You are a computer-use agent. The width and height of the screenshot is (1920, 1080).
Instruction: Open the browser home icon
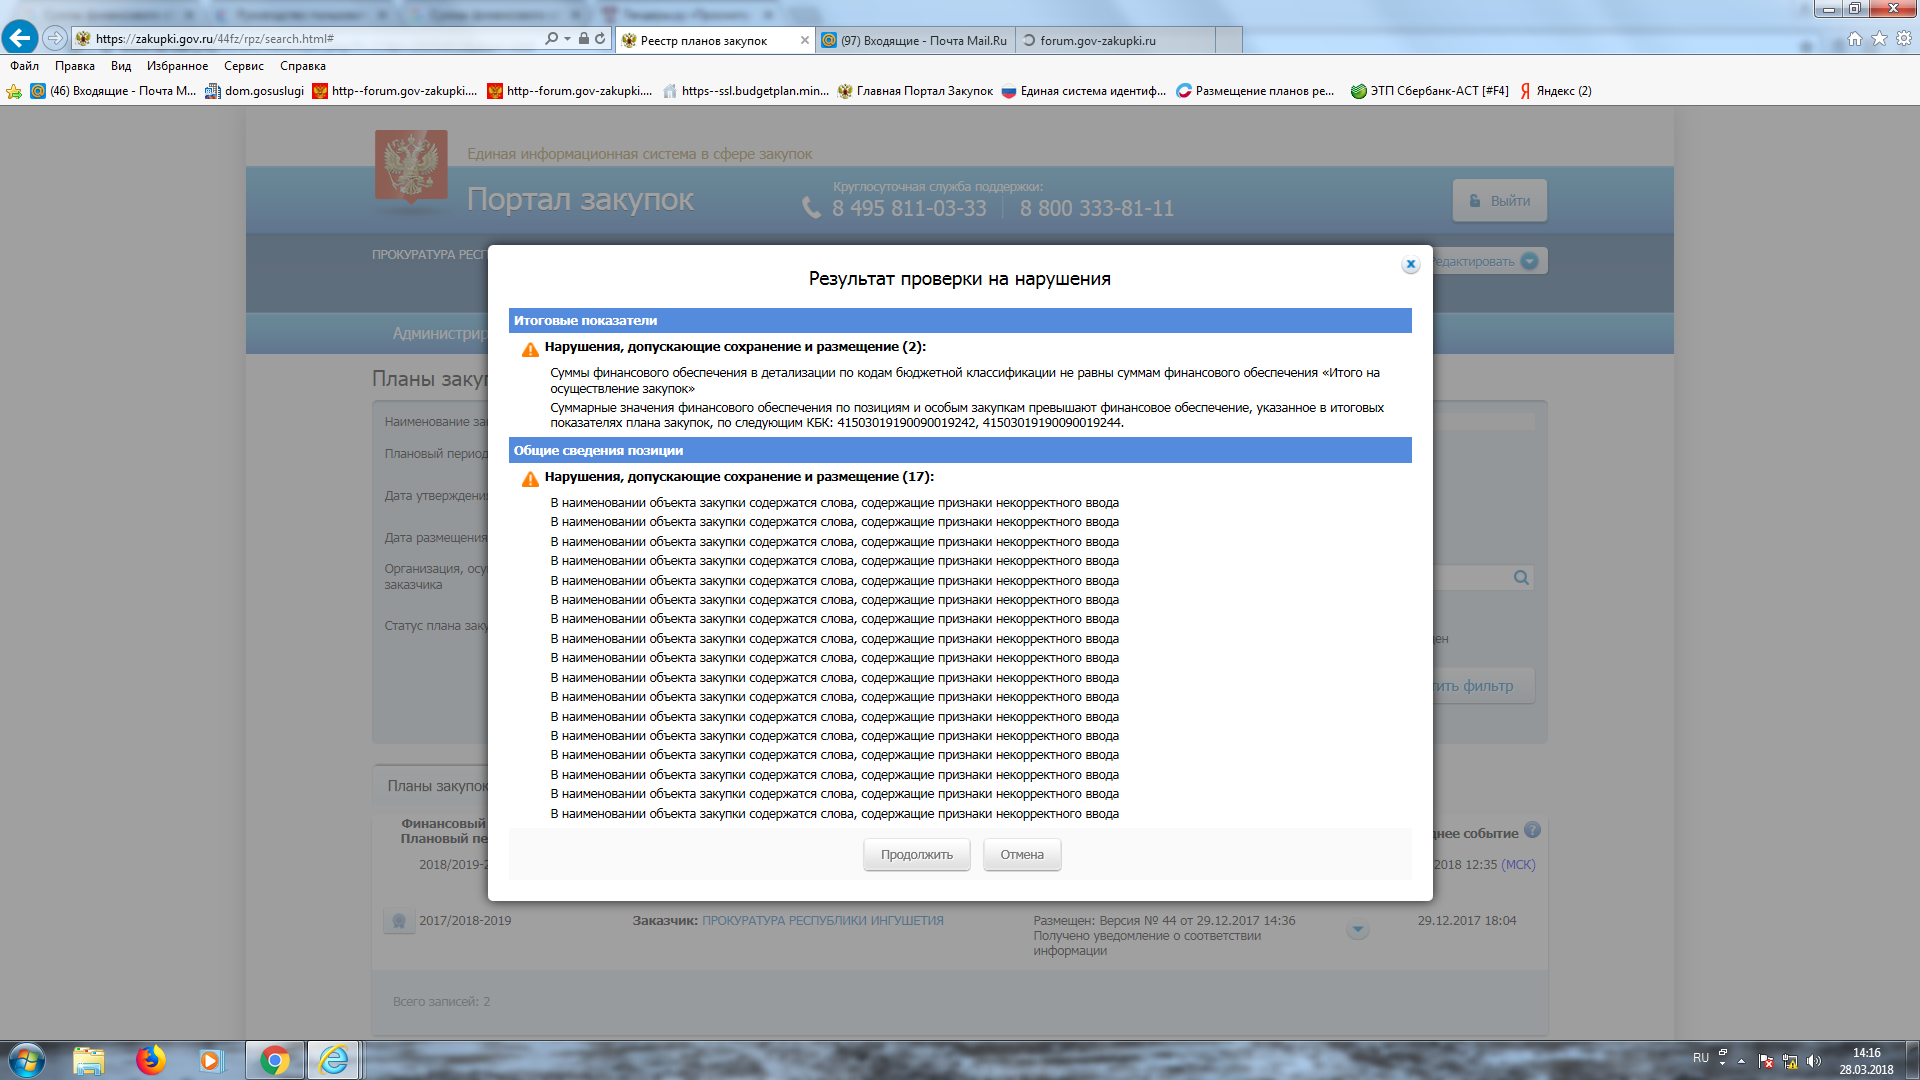coord(1855,39)
